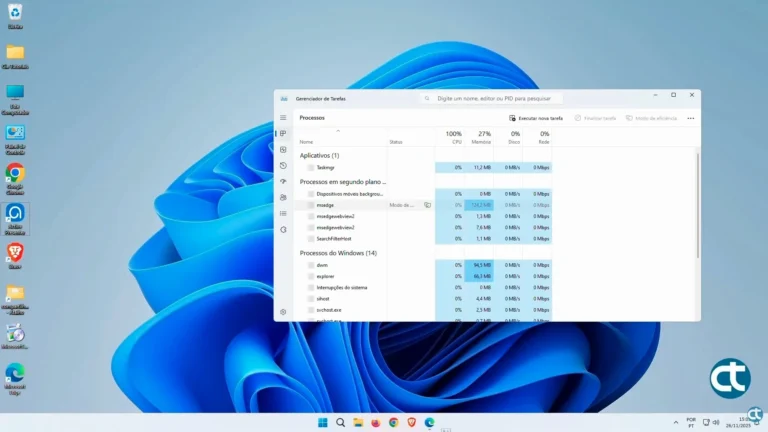The image size is (768, 432).
Task: Open File Explorer from the taskbar
Action: click(x=358, y=423)
